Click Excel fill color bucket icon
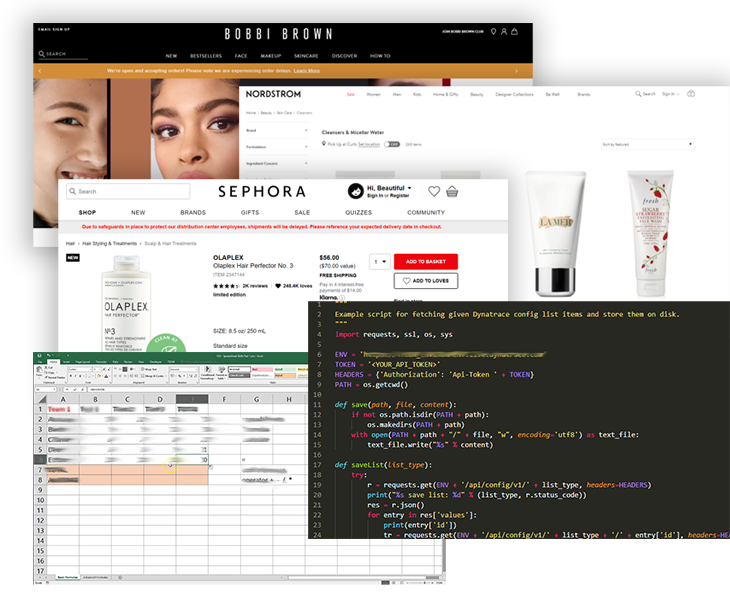The image size is (730, 602). pos(99,376)
